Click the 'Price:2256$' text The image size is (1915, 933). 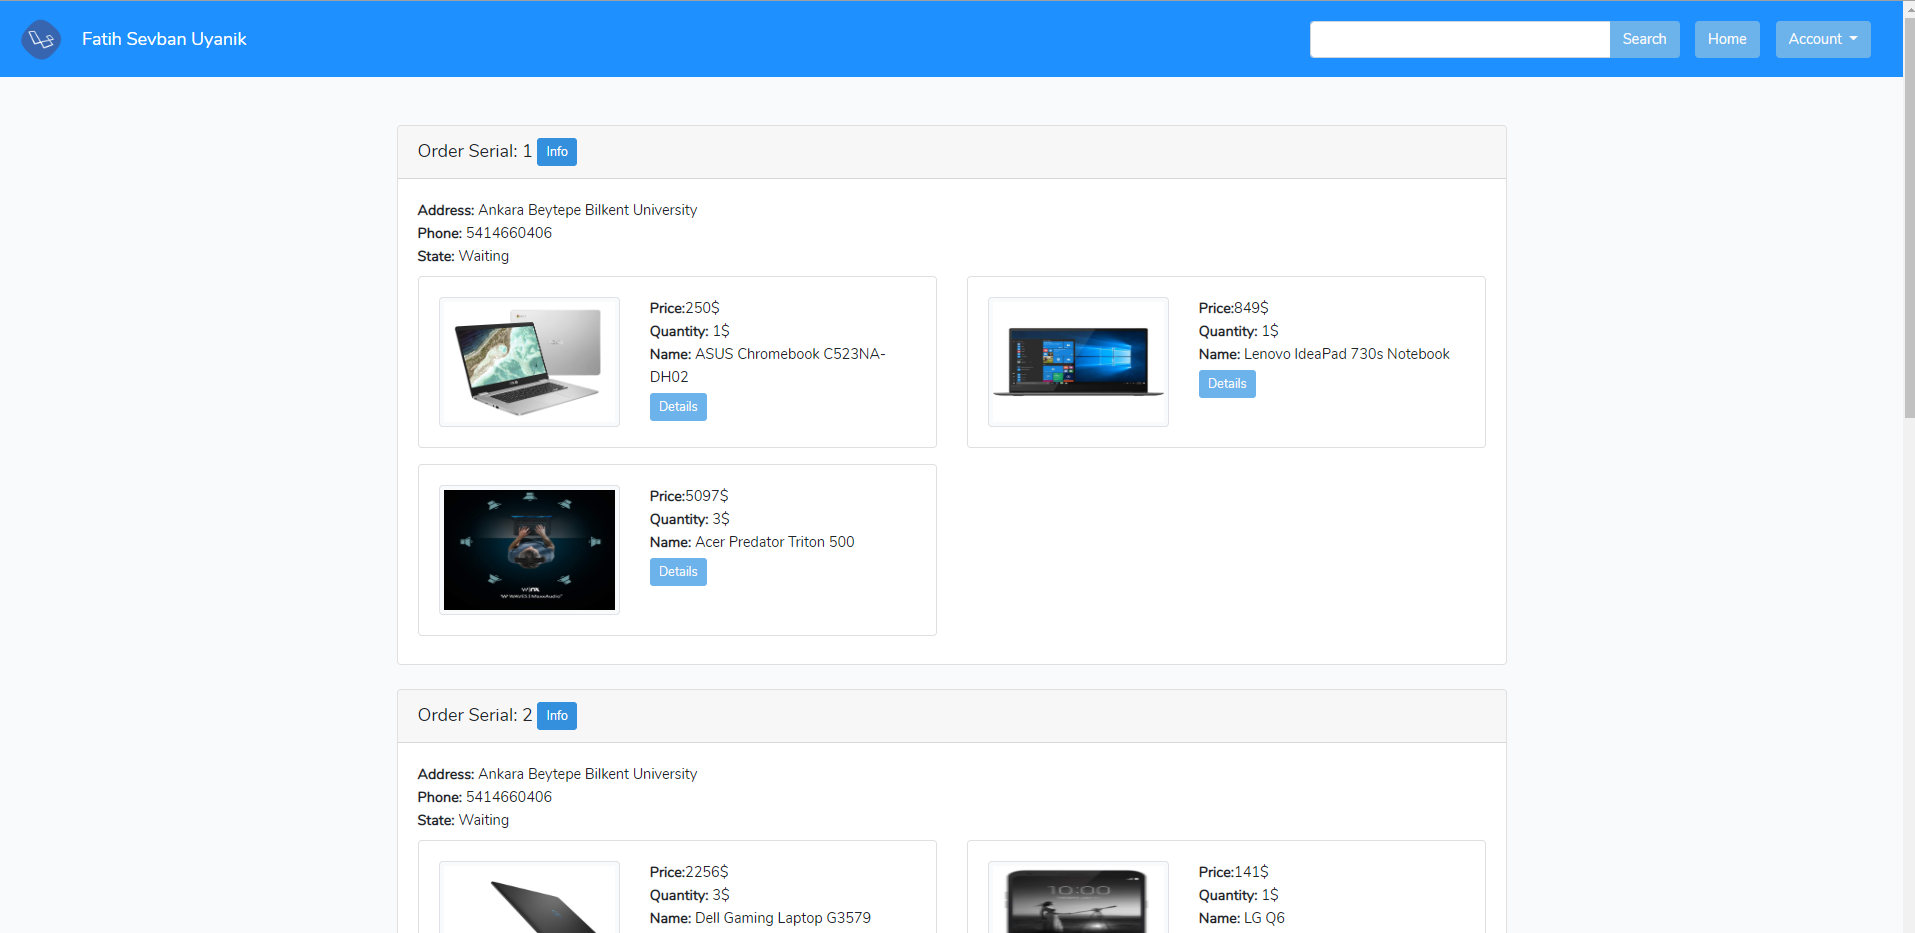689,872
